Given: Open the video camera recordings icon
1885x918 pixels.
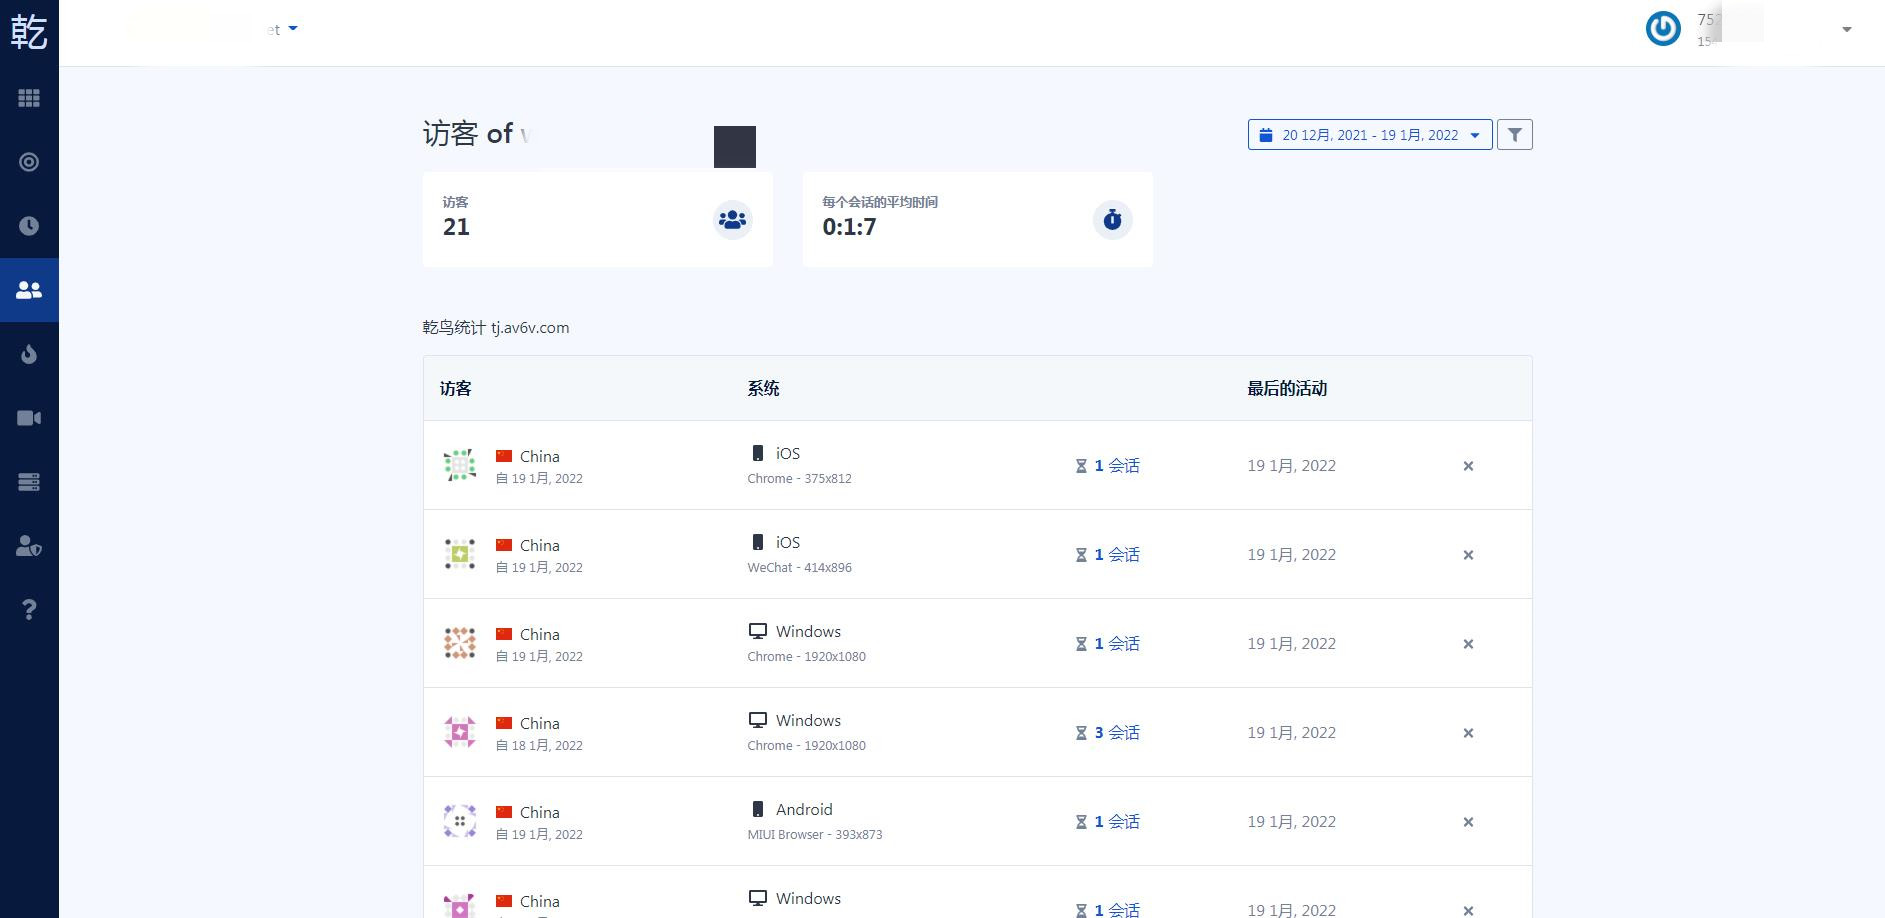Looking at the screenshot, I should [29, 418].
